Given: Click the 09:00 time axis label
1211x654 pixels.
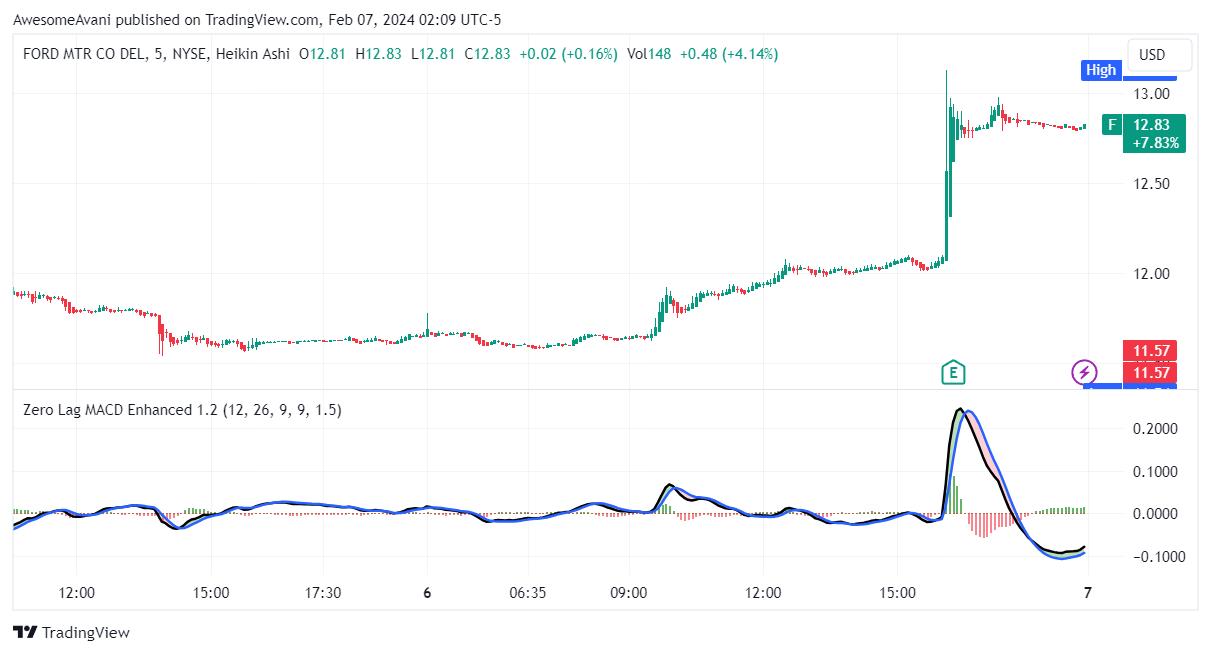Looking at the screenshot, I should pos(629,593).
